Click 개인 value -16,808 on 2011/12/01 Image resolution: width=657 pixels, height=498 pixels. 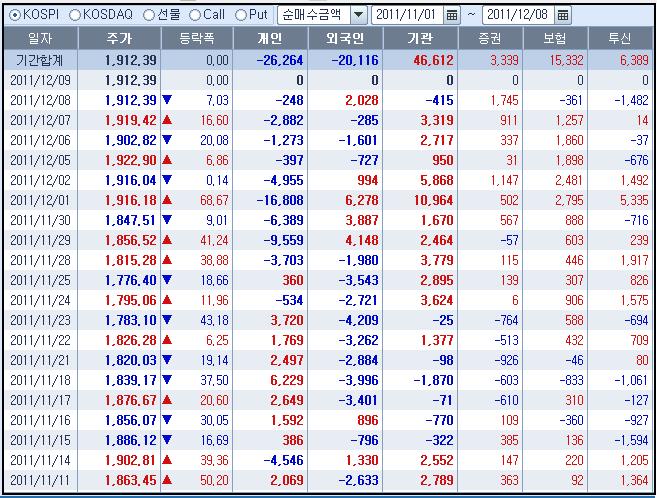(x=280, y=201)
